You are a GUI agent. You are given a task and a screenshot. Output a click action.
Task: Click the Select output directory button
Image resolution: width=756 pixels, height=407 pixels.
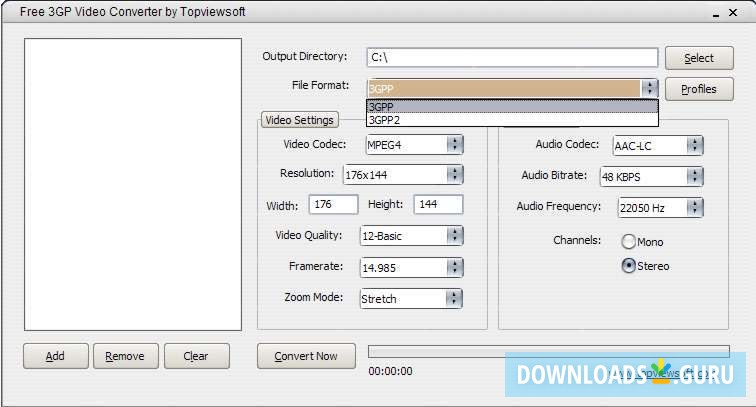[x=699, y=58]
